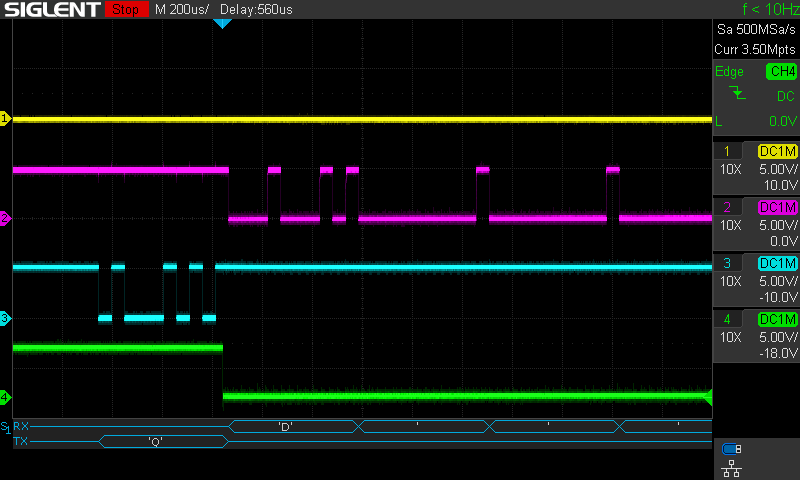Click the green trigger level marker at right edge

(707, 397)
